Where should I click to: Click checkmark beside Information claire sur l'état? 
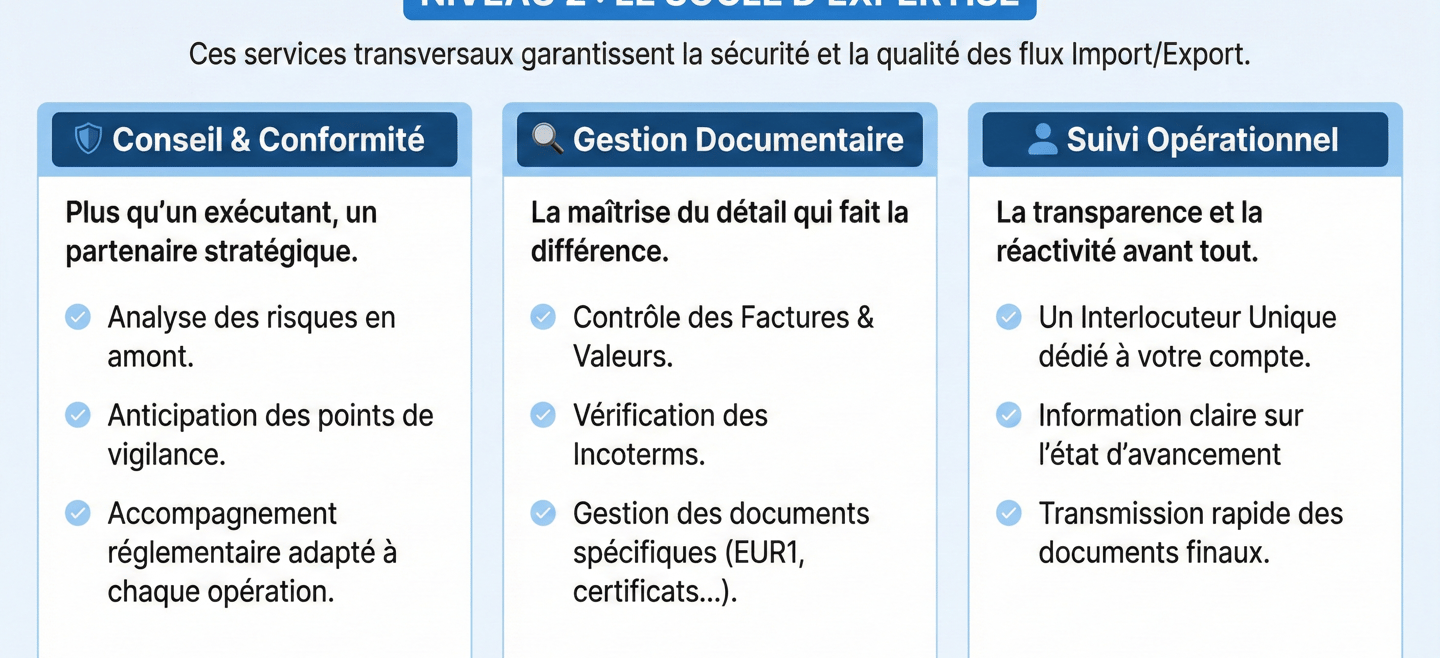point(1009,415)
